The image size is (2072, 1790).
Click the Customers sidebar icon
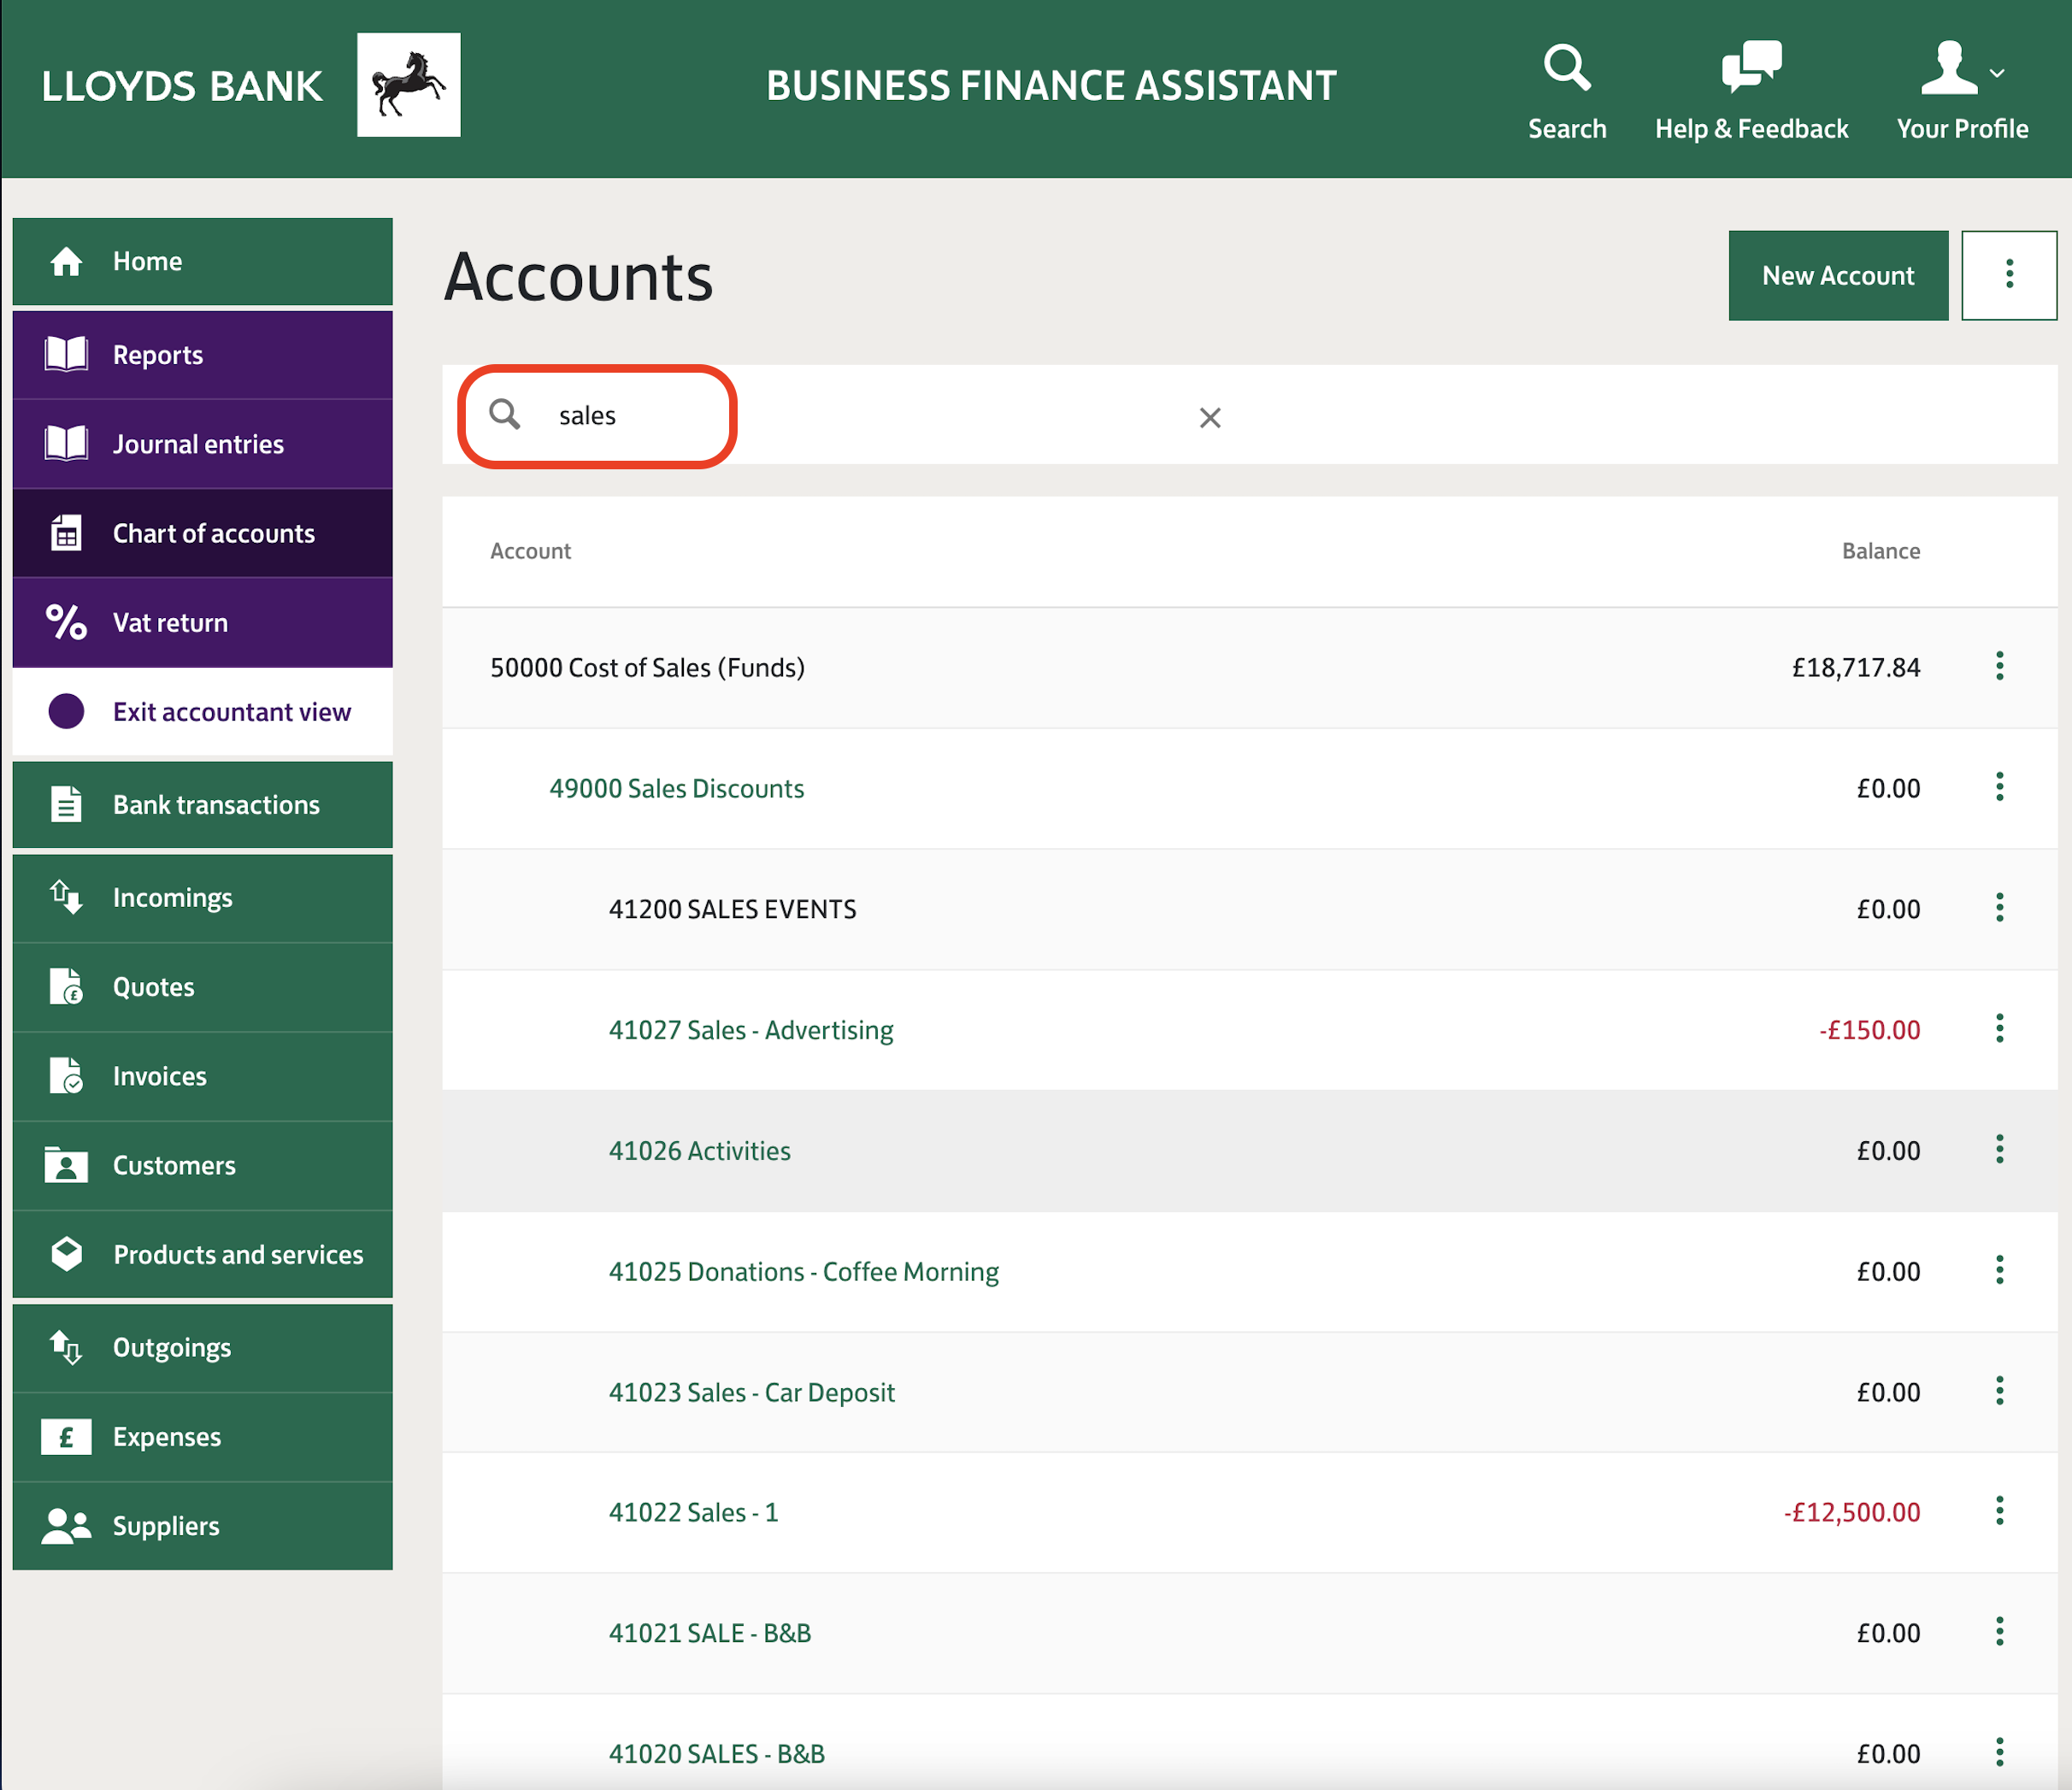point(66,1166)
